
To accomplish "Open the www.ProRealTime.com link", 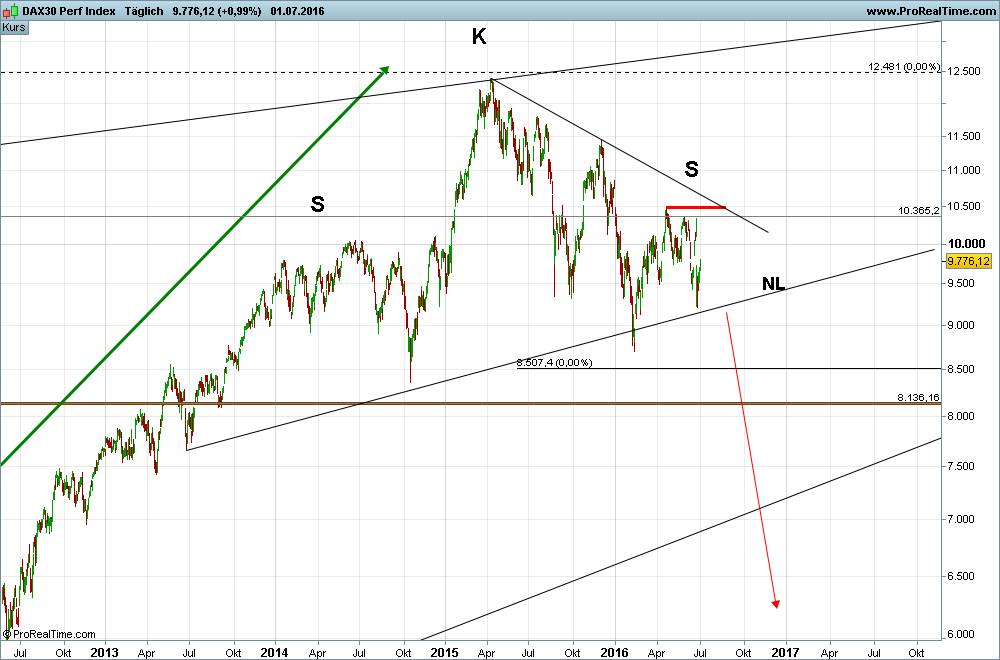I will [x=930, y=8].
